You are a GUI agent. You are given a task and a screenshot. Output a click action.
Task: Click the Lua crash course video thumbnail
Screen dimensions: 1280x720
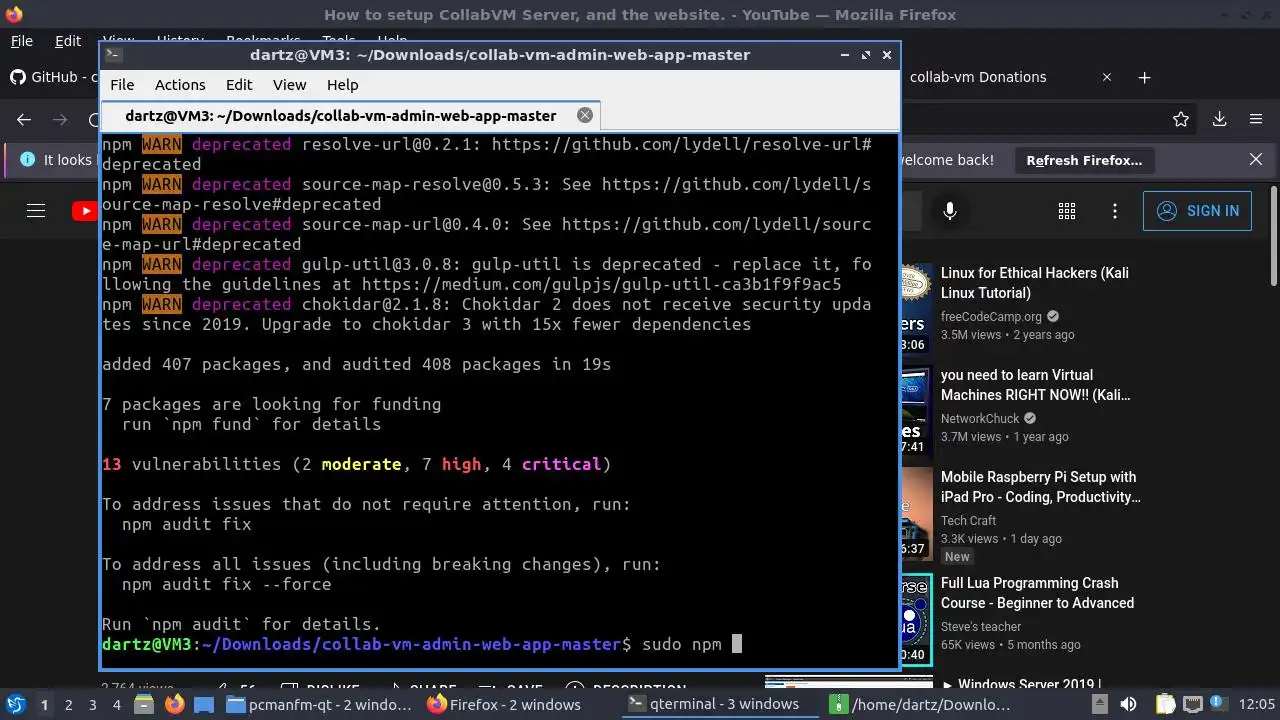tap(916, 620)
